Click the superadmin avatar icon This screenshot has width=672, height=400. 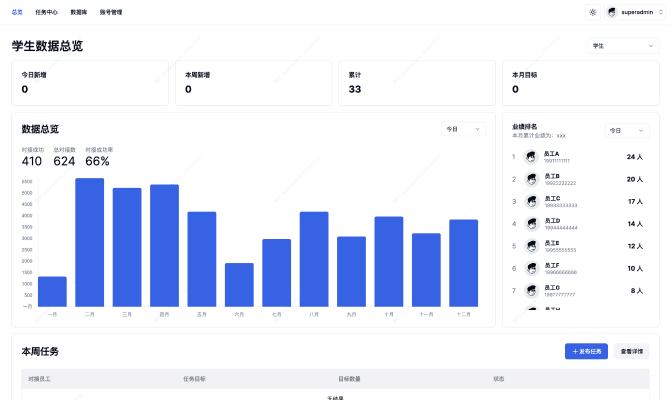(x=612, y=12)
